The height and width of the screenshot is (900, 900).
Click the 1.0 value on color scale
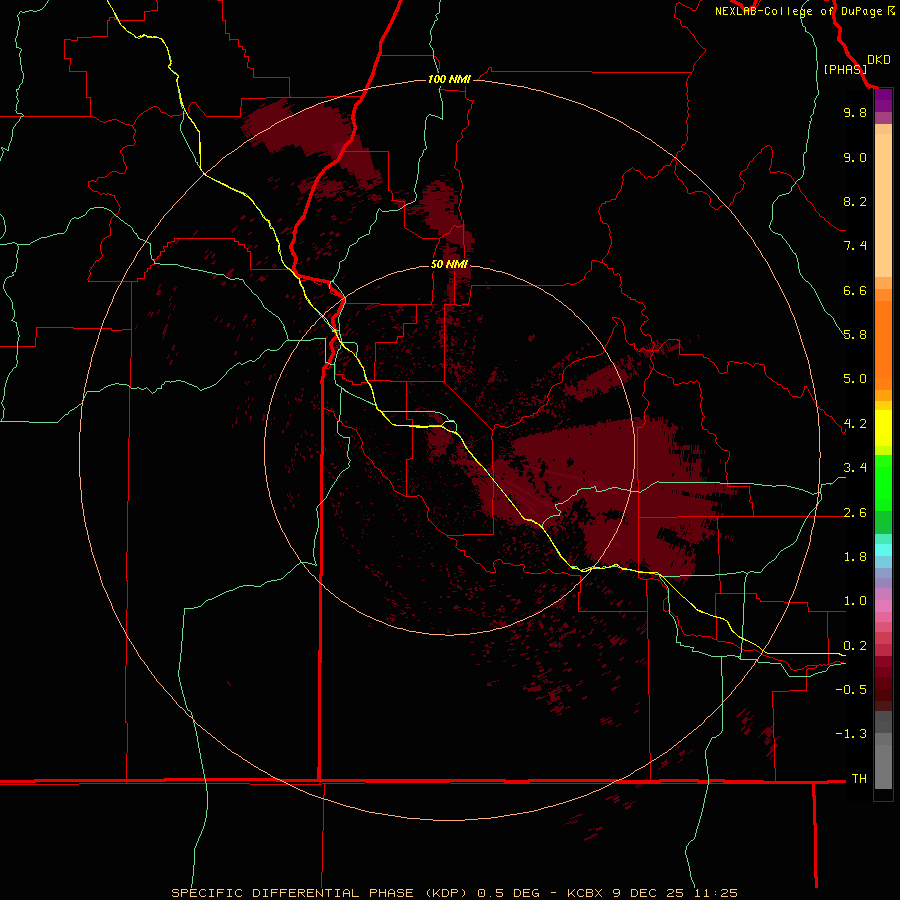tap(855, 601)
